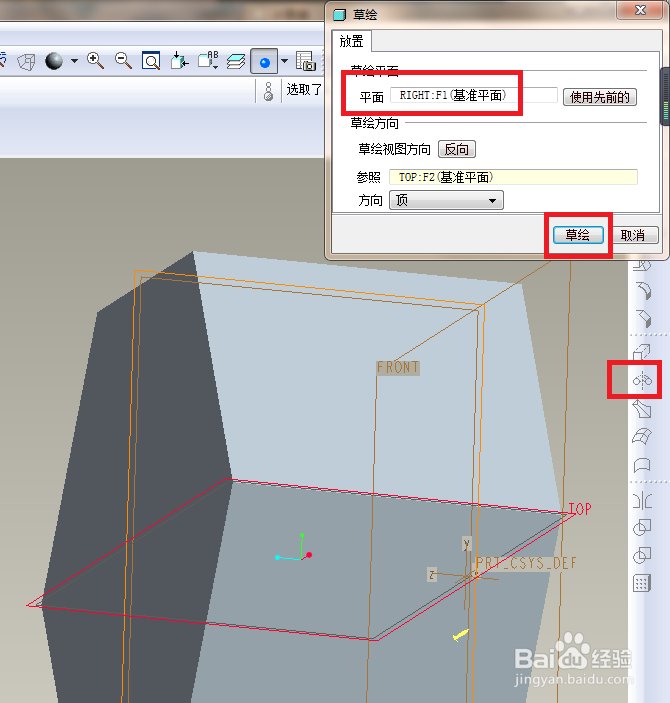Select the PRT_CSYS_DEF coordinate system label

coord(526,563)
